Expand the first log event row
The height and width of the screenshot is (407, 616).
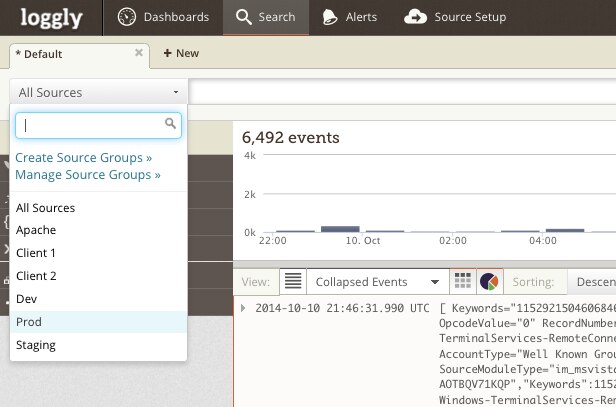pyautogui.click(x=243, y=307)
